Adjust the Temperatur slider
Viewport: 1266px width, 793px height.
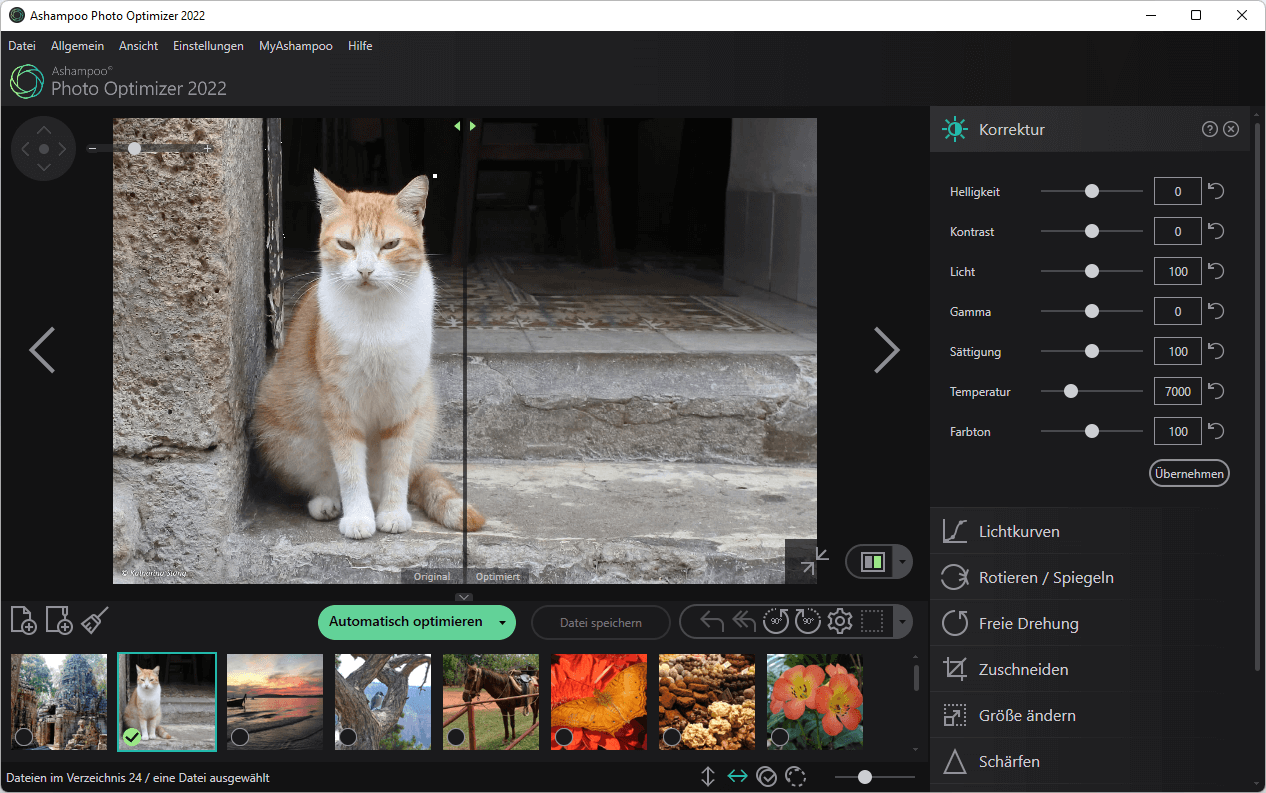(x=1071, y=391)
